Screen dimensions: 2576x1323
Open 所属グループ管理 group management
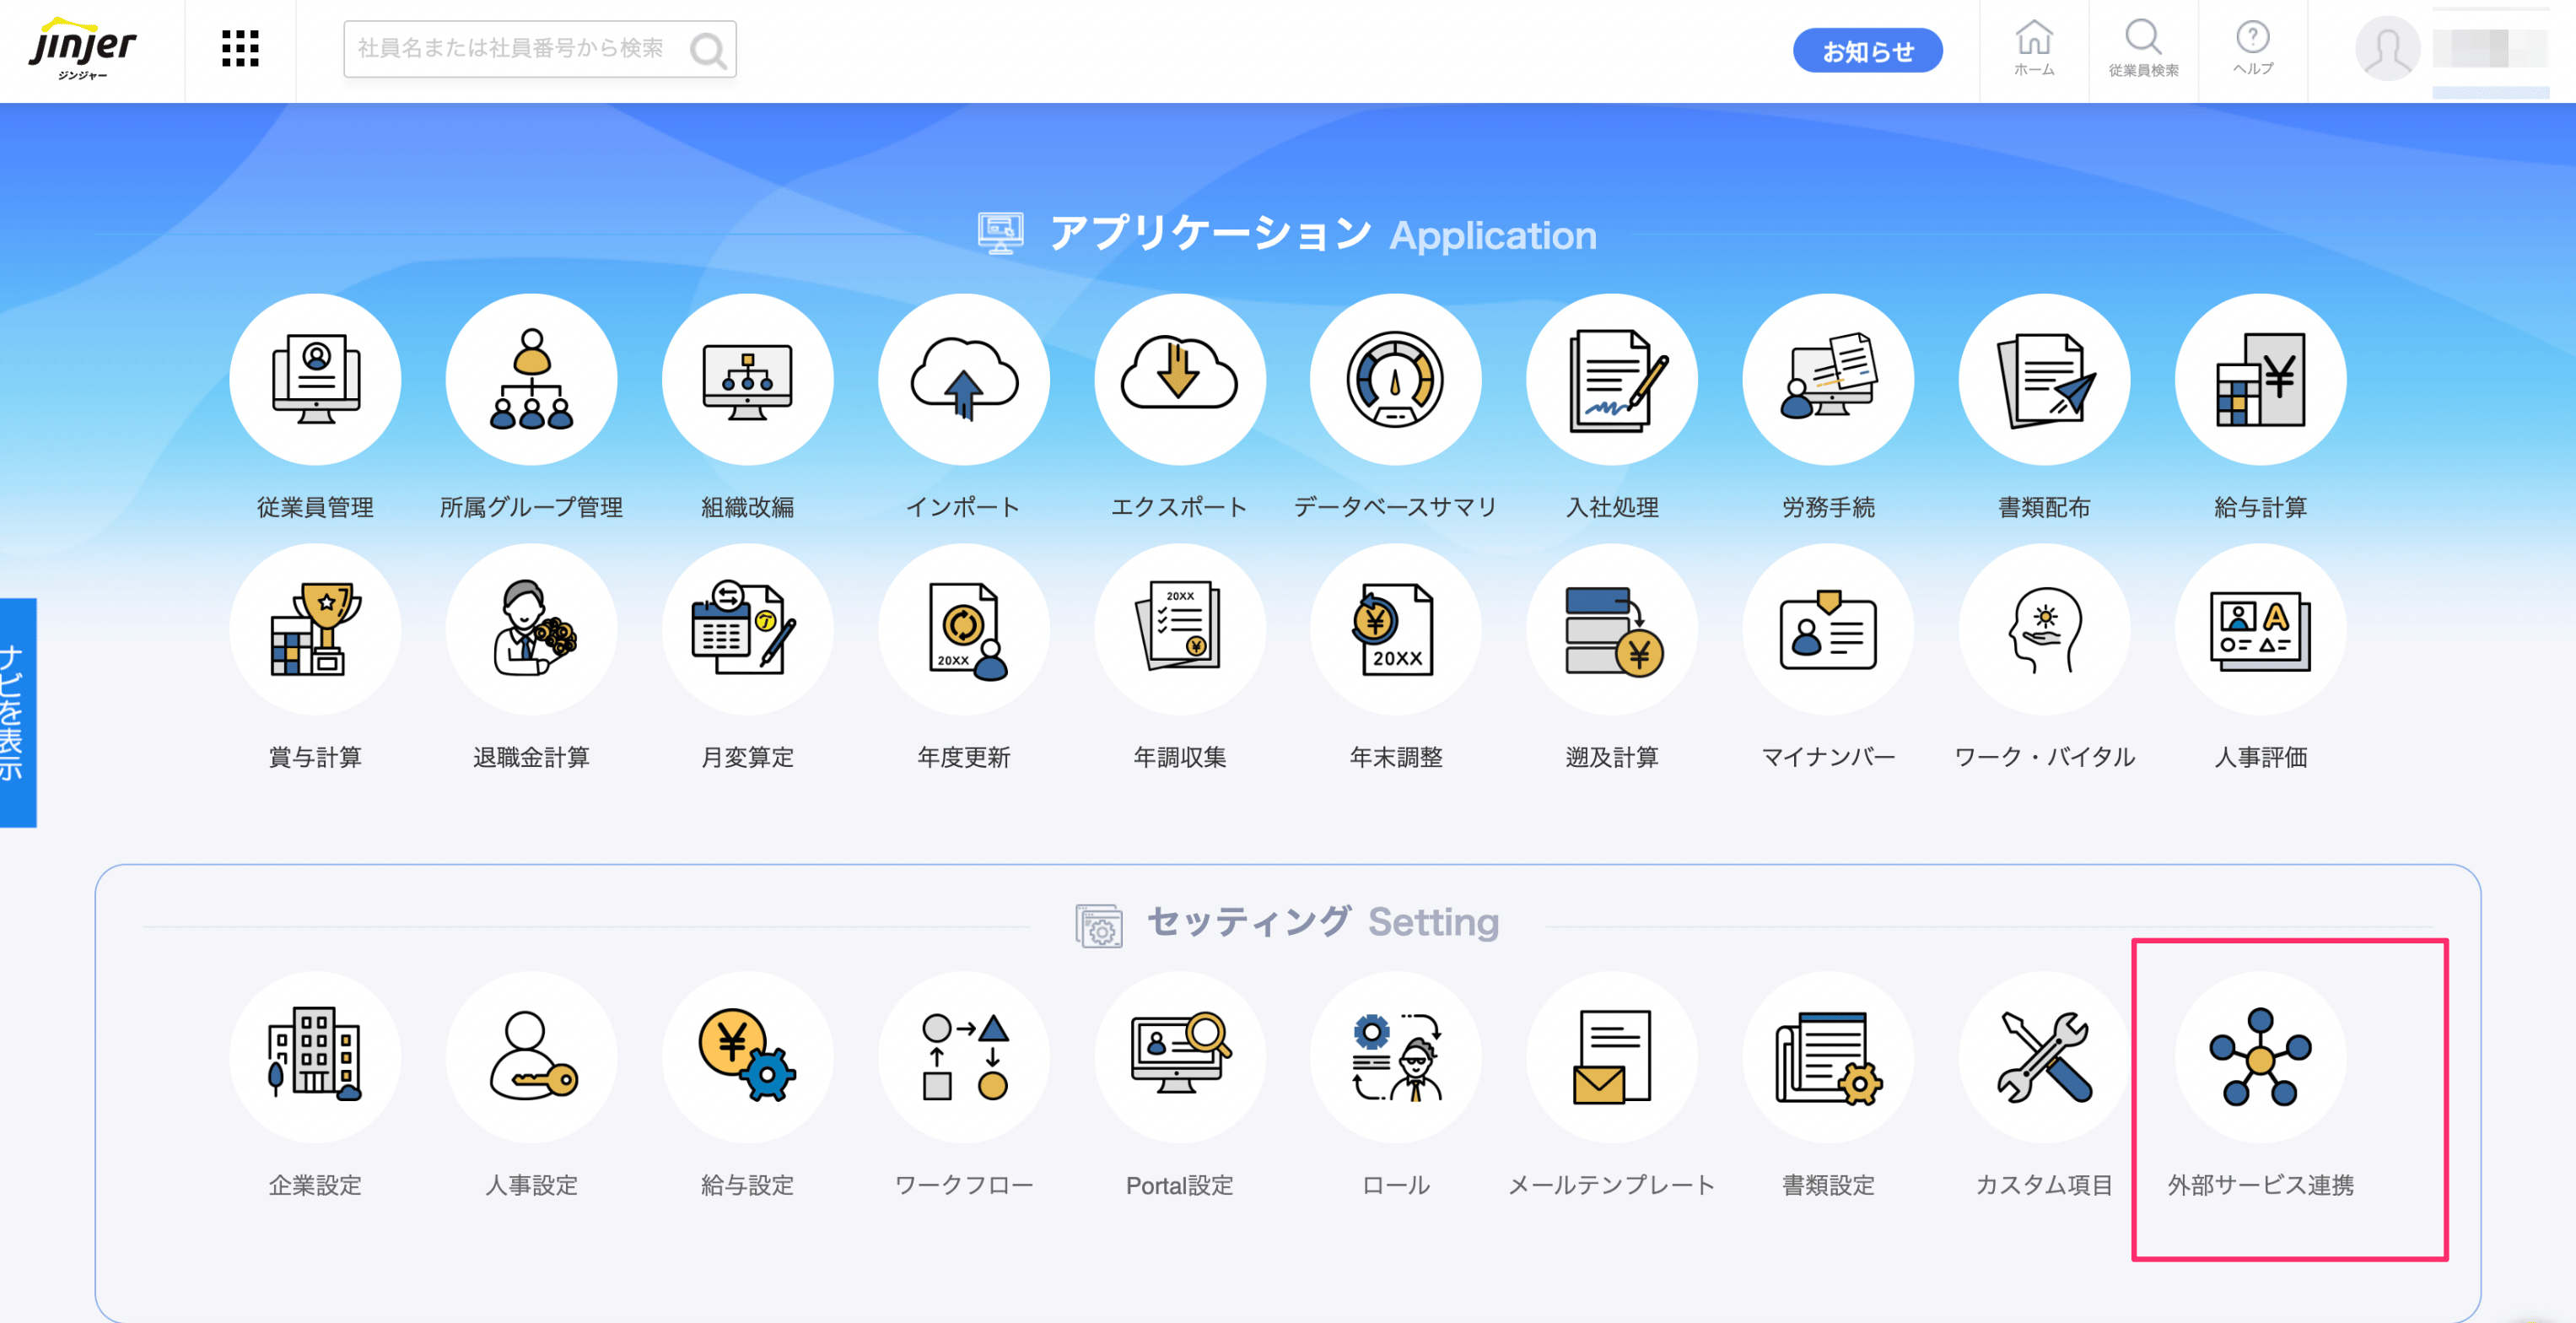tap(531, 379)
